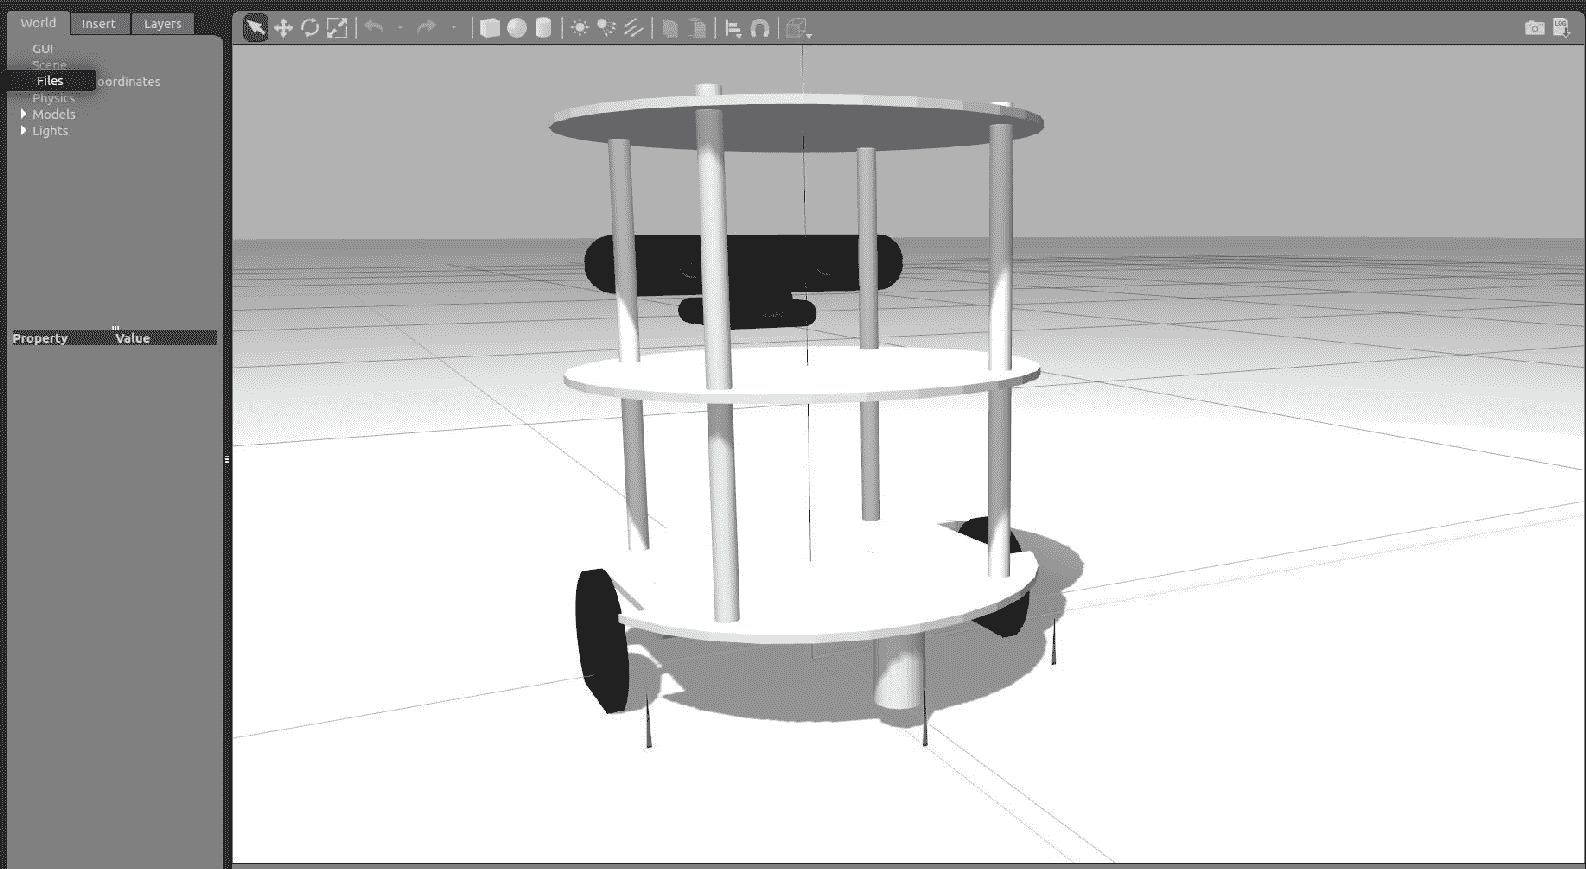Take a screenshot with camera icon
This screenshot has width=1586, height=869.
(1534, 28)
